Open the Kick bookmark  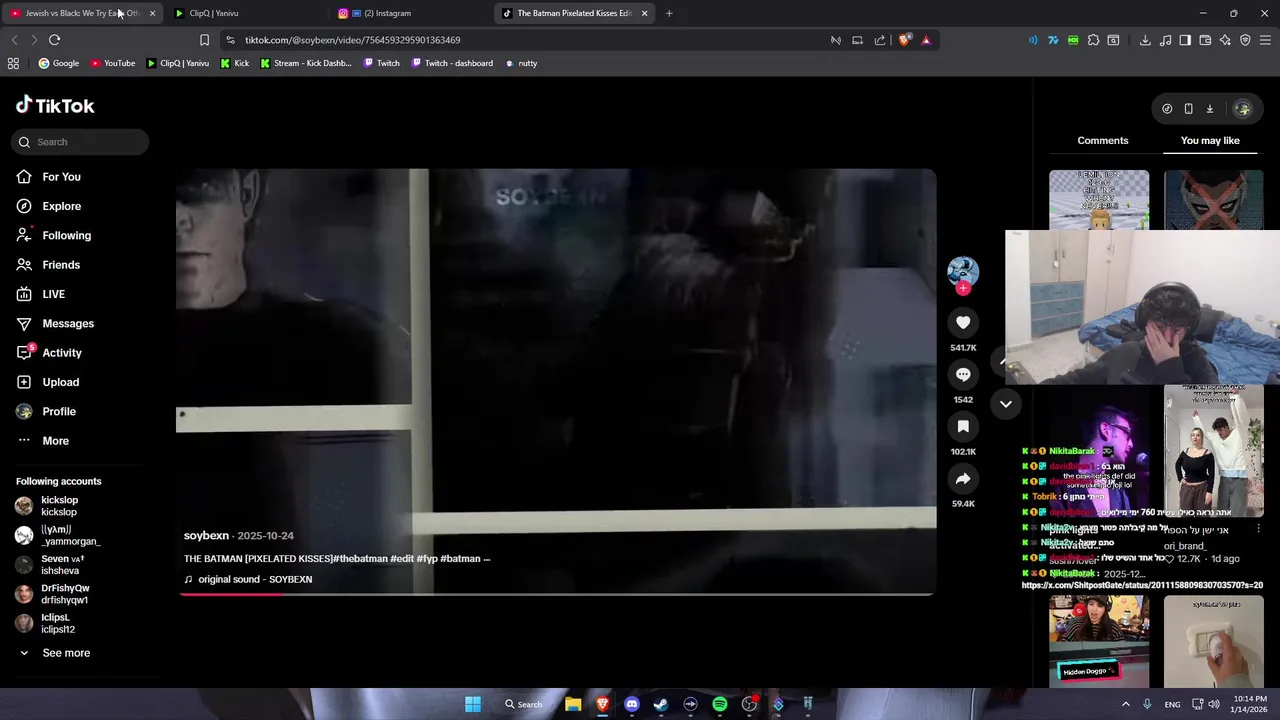click(235, 63)
